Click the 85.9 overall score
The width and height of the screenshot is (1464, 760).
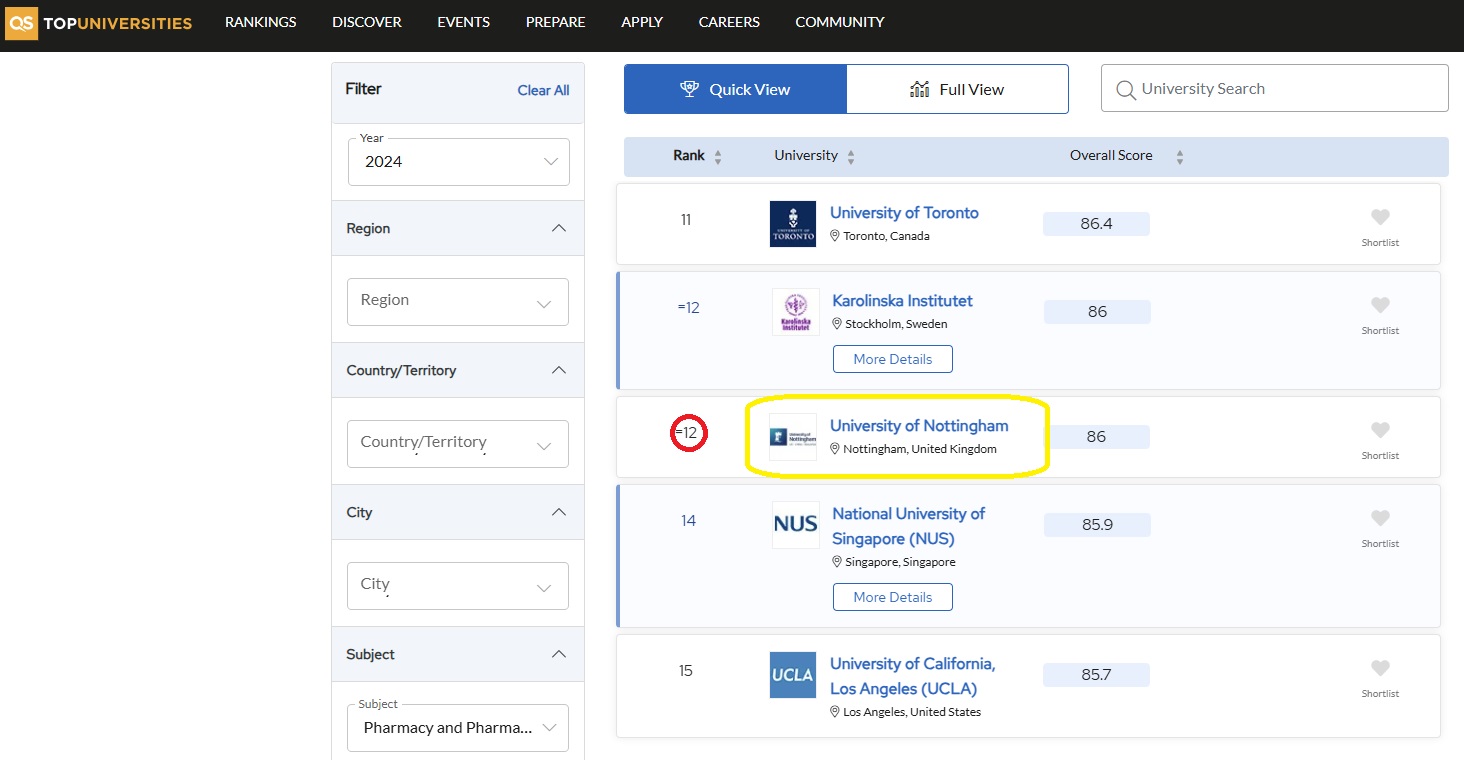coord(1097,524)
